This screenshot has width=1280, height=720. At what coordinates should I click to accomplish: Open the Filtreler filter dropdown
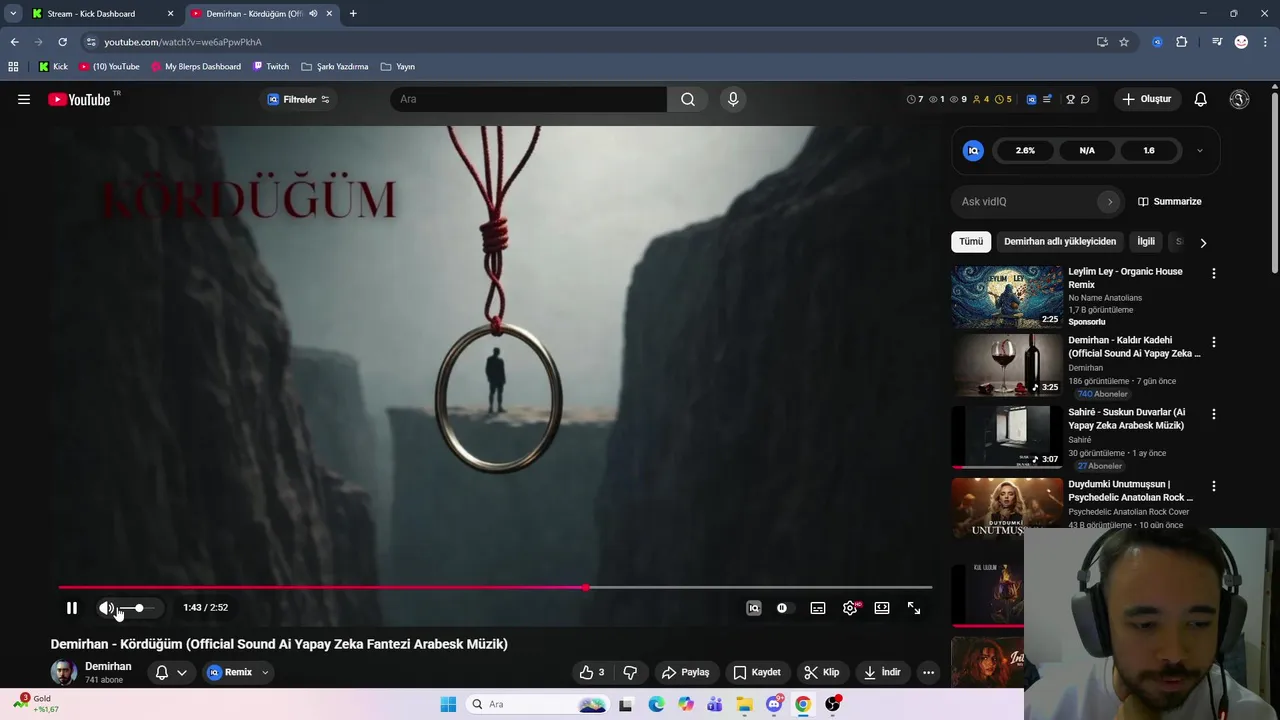tap(298, 99)
